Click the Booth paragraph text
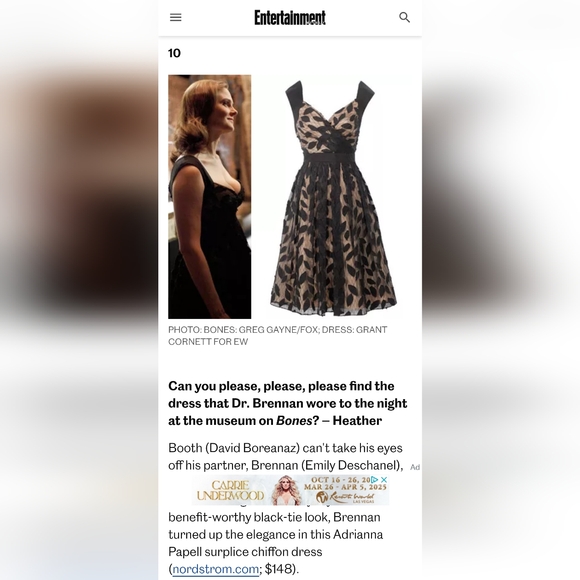Image resolution: width=580 pixels, height=580 pixels. click(286, 456)
